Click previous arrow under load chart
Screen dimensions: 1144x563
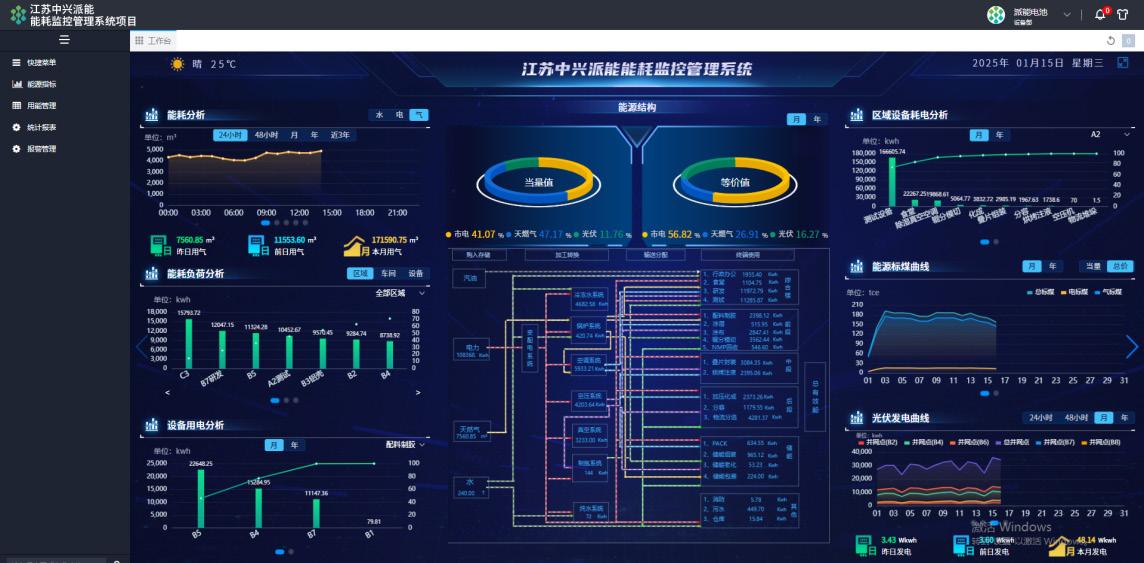(x=169, y=392)
